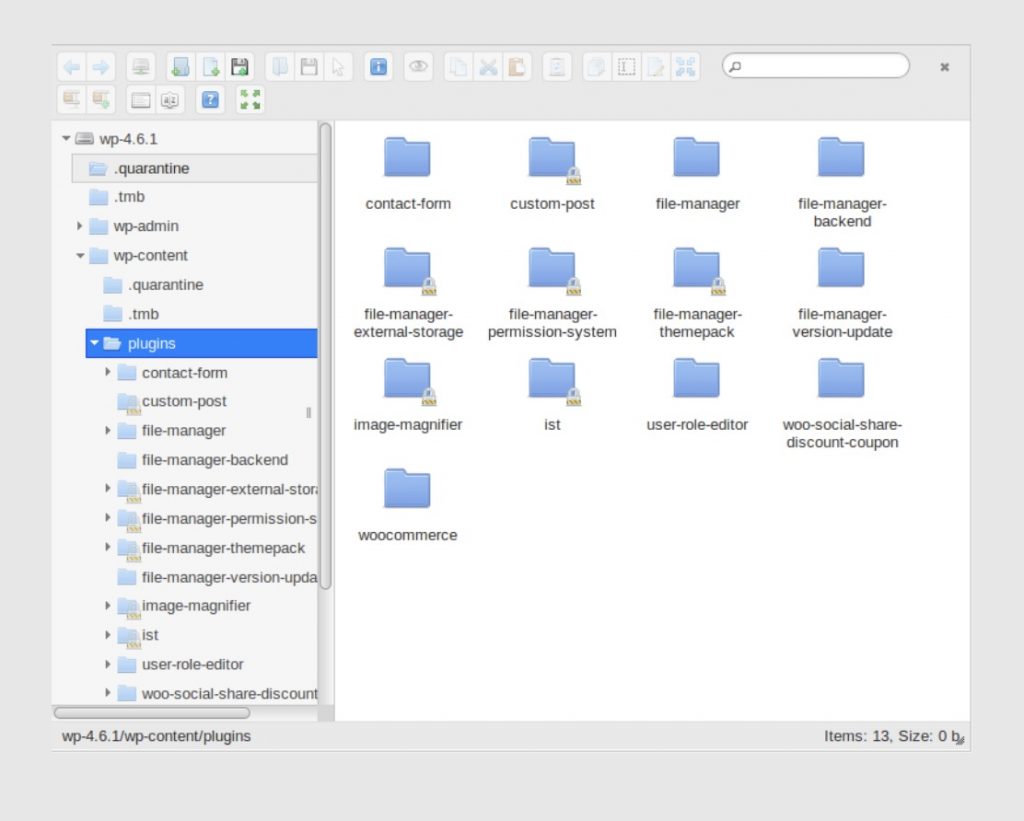This screenshot has height=821, width=1024.
Task: Expand file-manager-themepack arrow in tree
Action: (x=108, y=547)
